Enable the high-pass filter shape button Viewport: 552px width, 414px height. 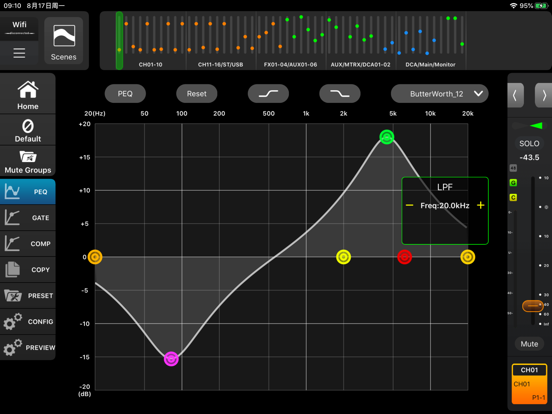(268, 94)
